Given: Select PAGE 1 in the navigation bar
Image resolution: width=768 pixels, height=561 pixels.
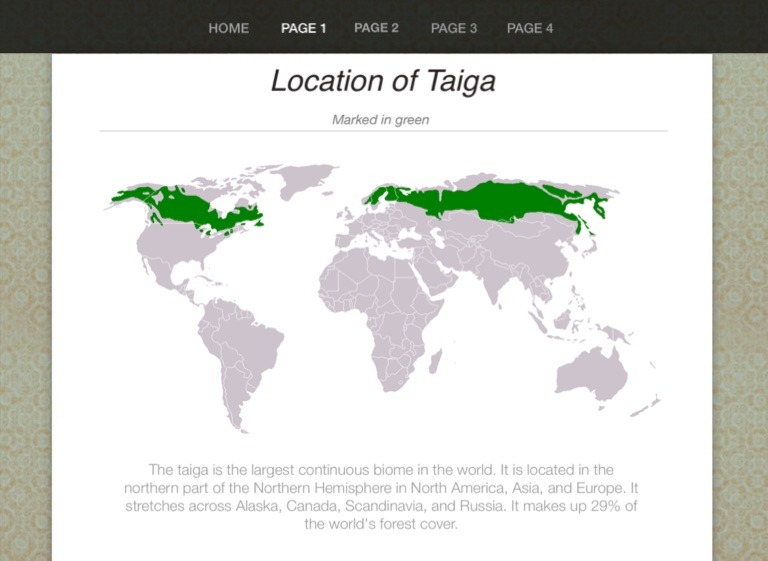Looking at the screenshot, I should [303, 28].
